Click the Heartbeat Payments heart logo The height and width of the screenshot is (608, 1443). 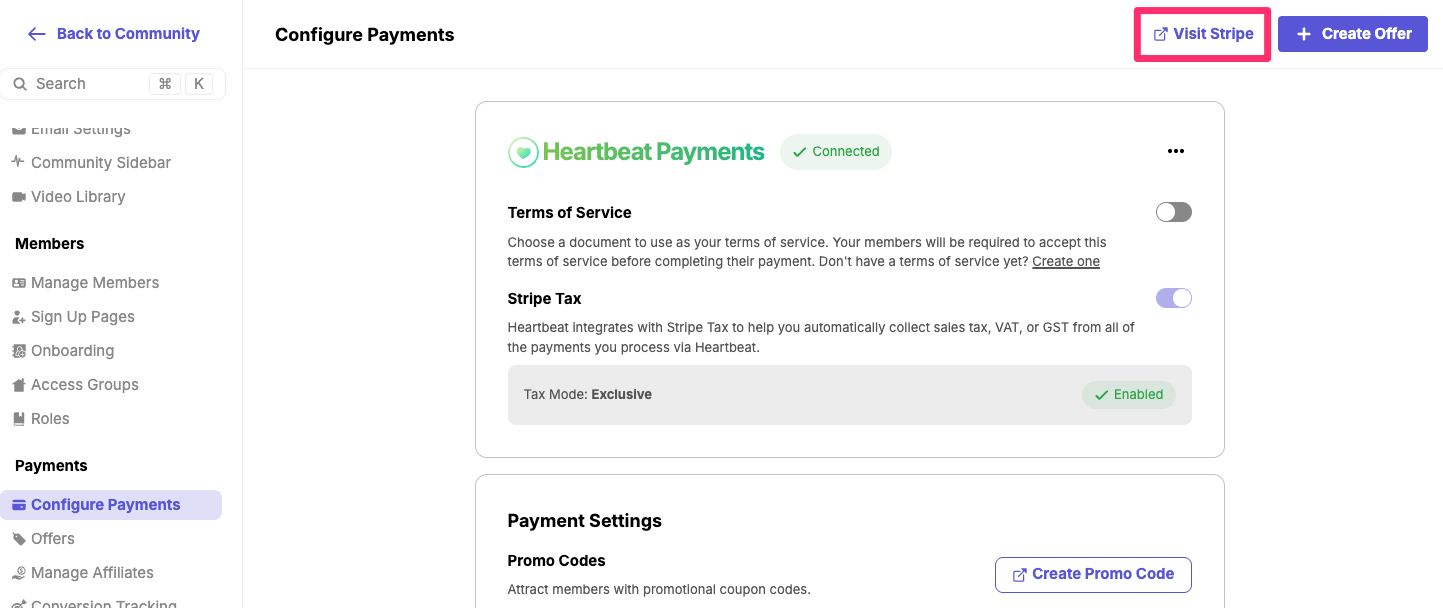tap(523, 152)
